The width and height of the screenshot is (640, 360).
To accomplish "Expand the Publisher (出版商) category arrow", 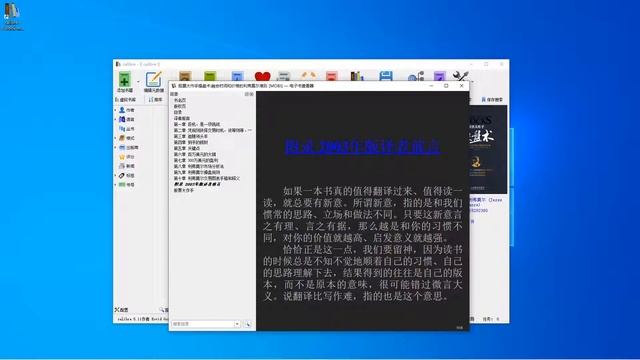I will tap(116, 148).
